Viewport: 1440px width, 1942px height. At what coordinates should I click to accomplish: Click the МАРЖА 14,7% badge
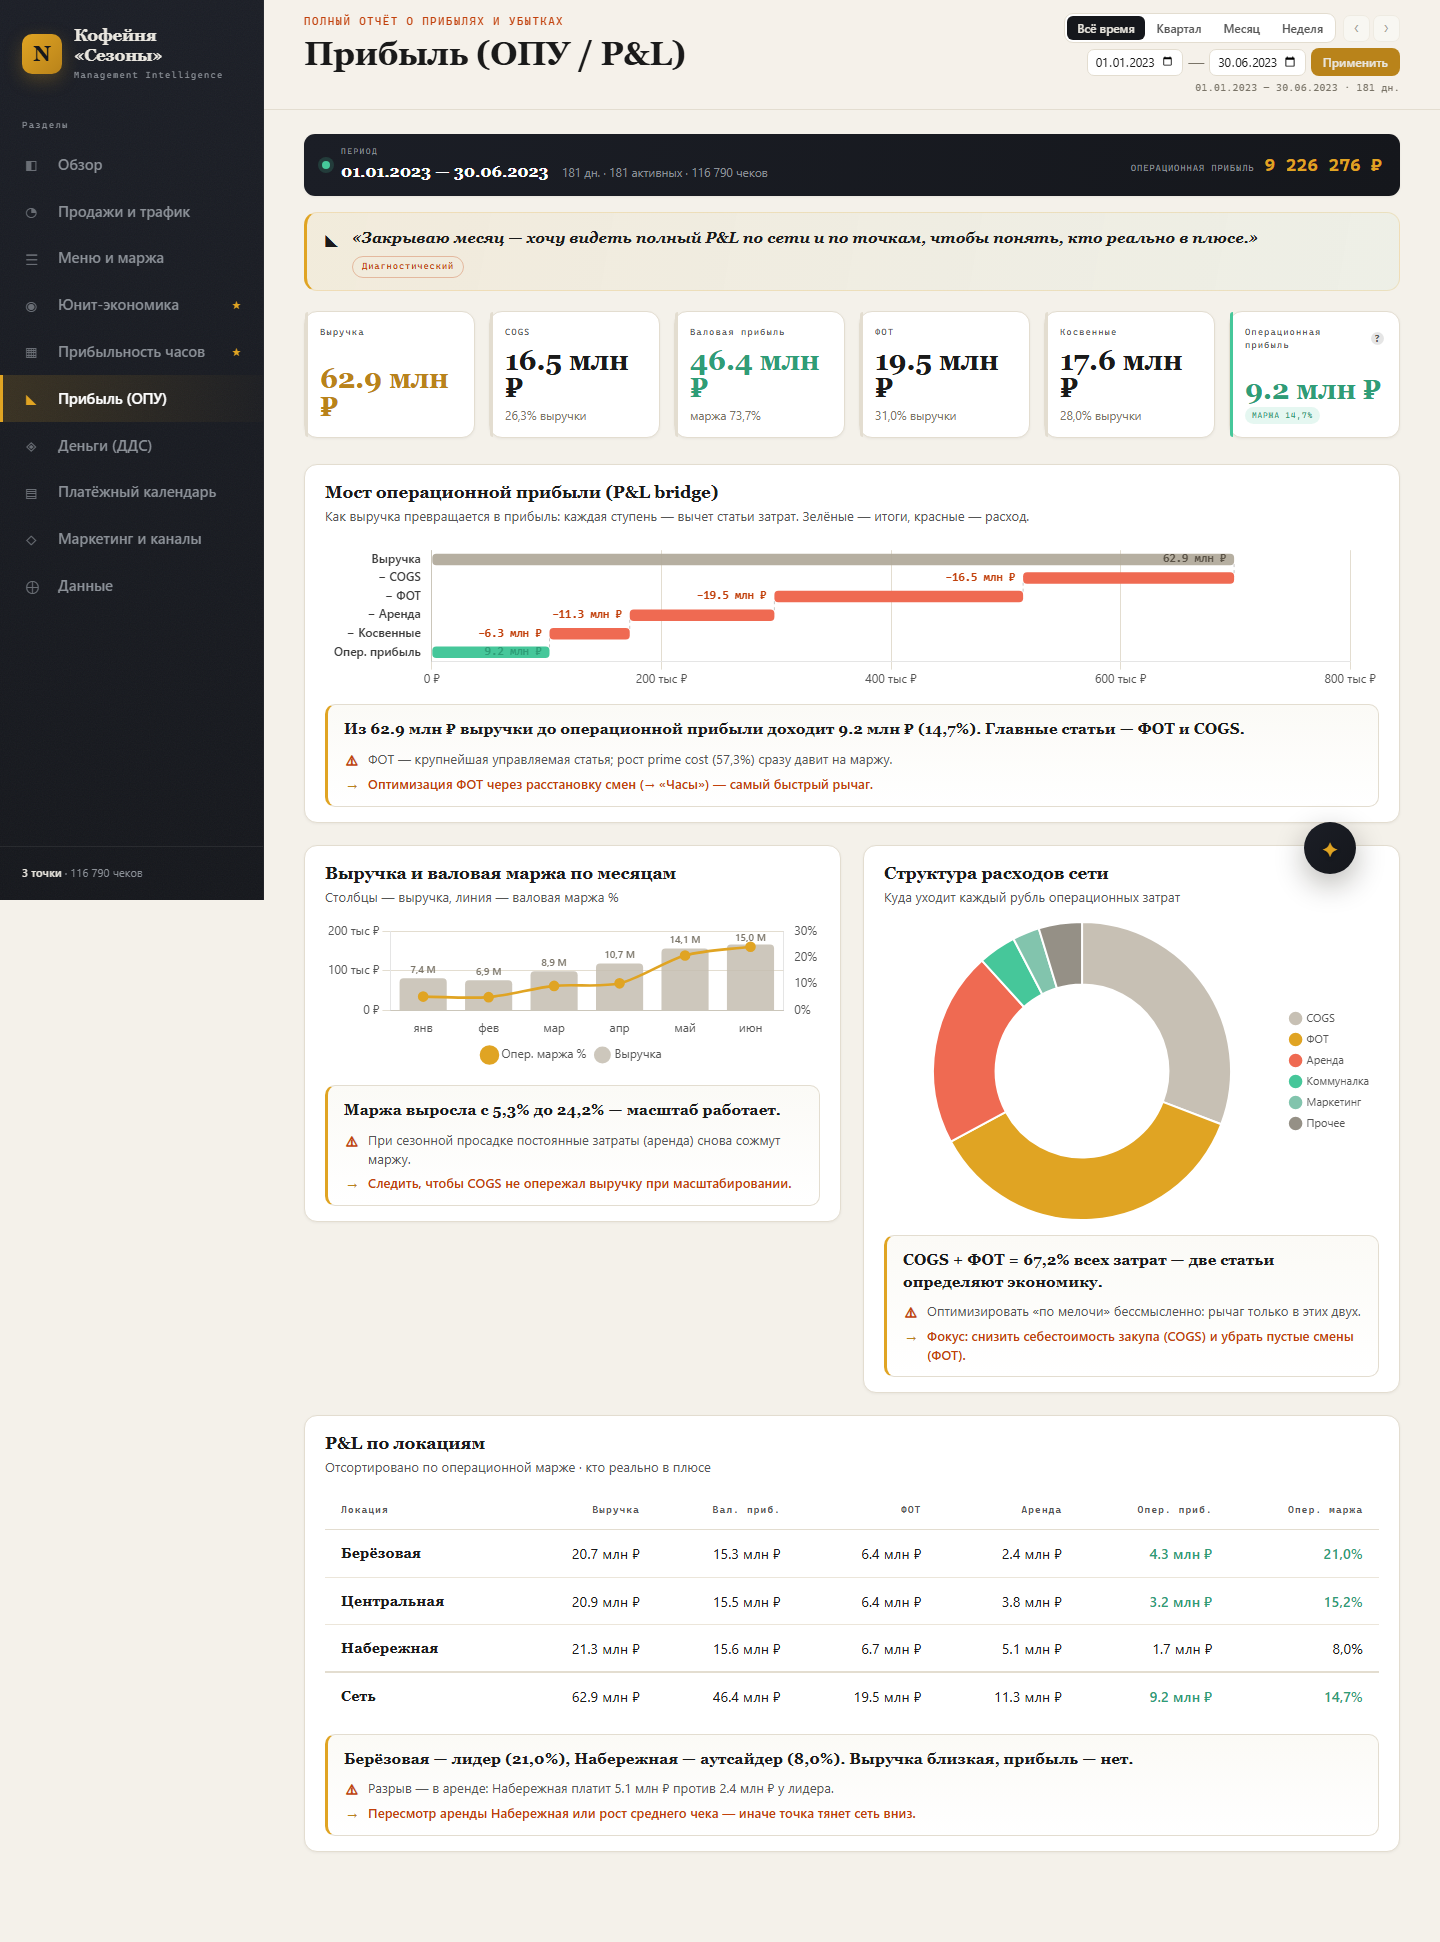coord(1282,415)
